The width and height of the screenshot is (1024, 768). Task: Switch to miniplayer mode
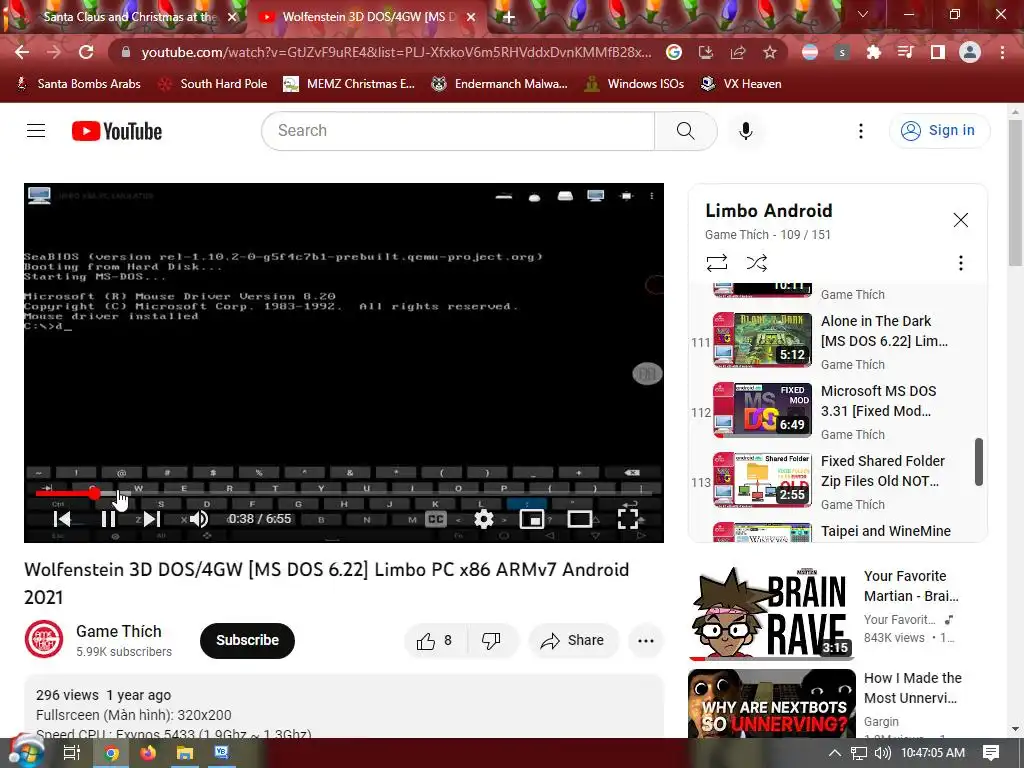pos(532,519)
